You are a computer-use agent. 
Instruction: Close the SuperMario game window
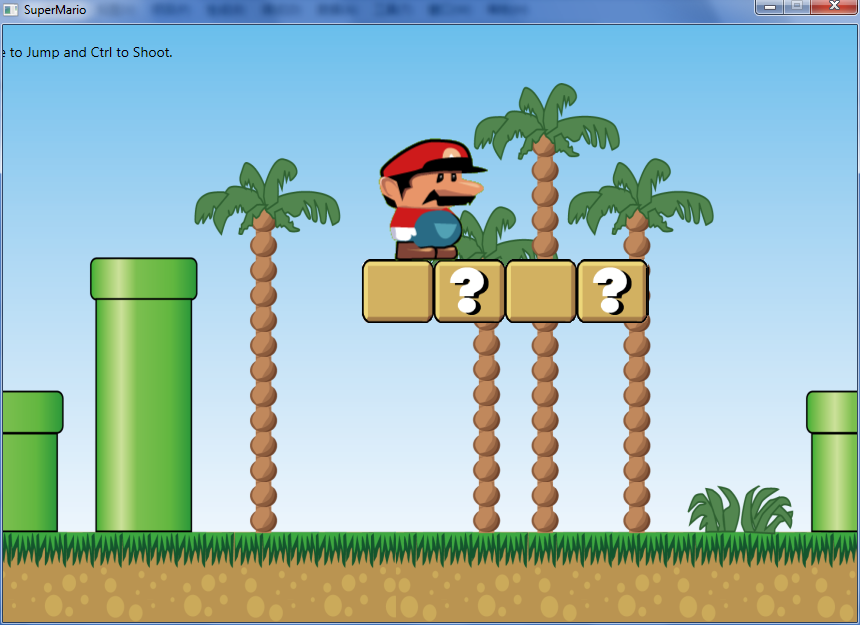(834, 7)
